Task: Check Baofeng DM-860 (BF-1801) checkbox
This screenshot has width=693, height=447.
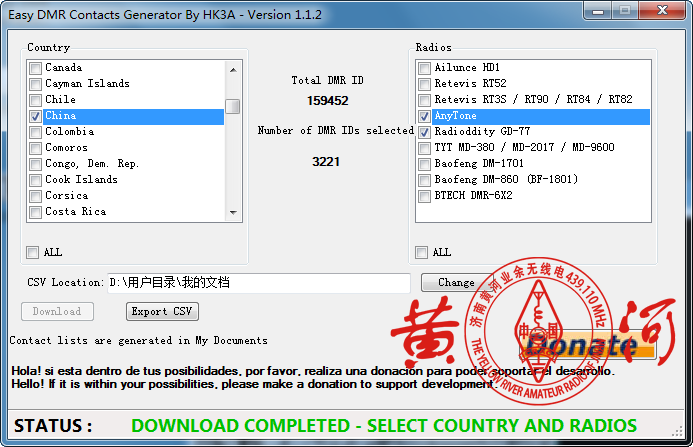Action: pyautogui.click(x=424, y=180)
